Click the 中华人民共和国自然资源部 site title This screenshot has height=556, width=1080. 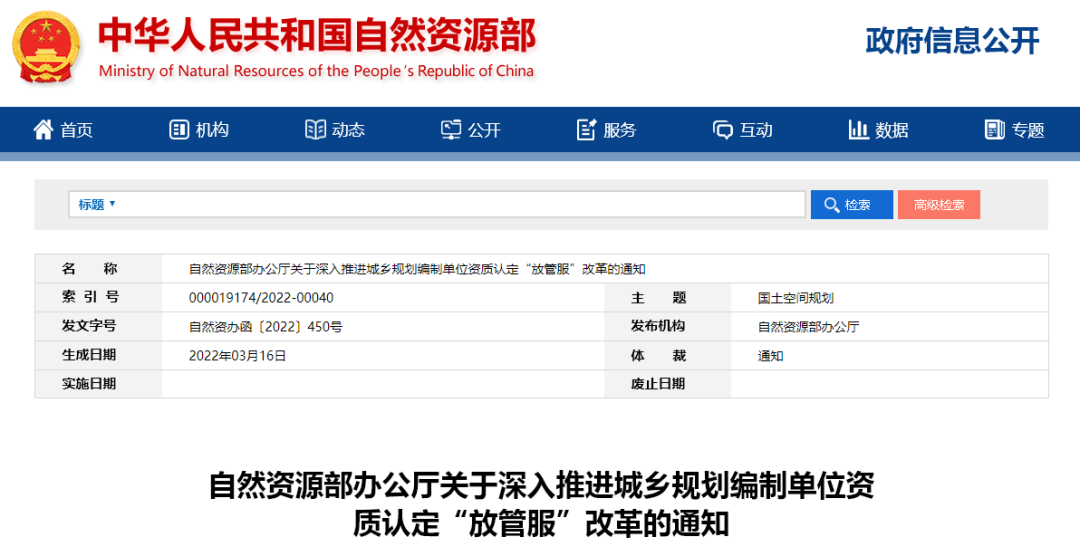click(317, 35)
